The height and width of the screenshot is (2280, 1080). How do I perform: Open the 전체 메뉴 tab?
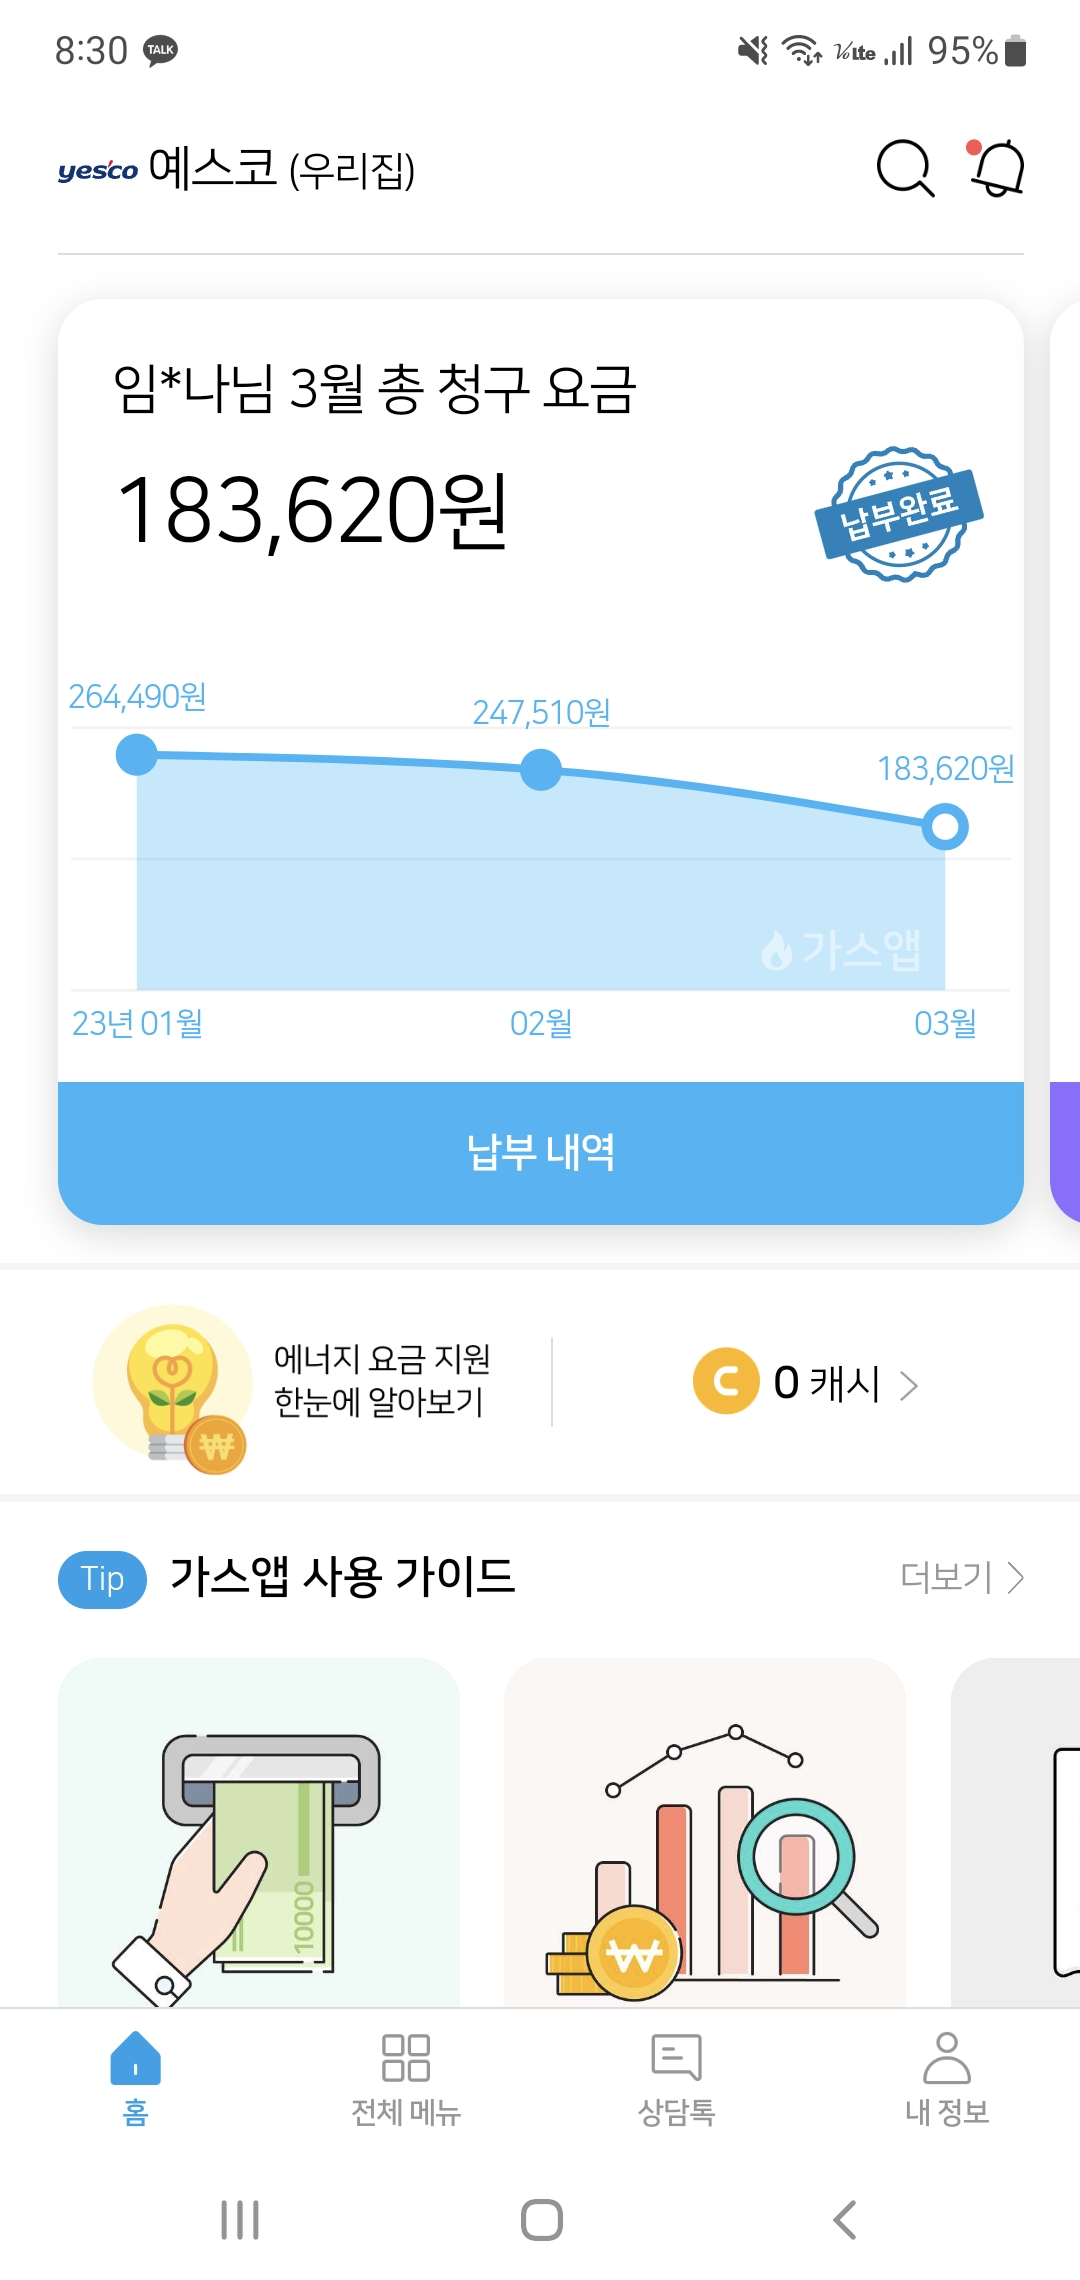[406, 2077]
